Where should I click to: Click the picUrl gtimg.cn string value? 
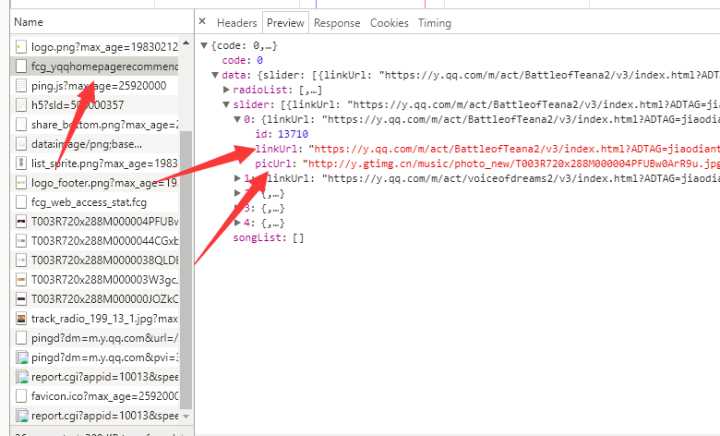511,164
